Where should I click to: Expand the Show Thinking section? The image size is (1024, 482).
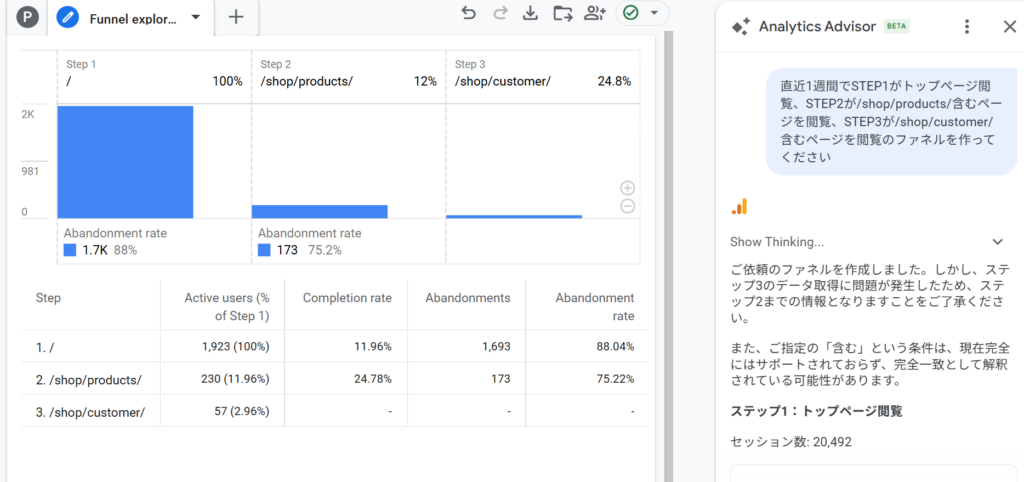tap(997, 242)
